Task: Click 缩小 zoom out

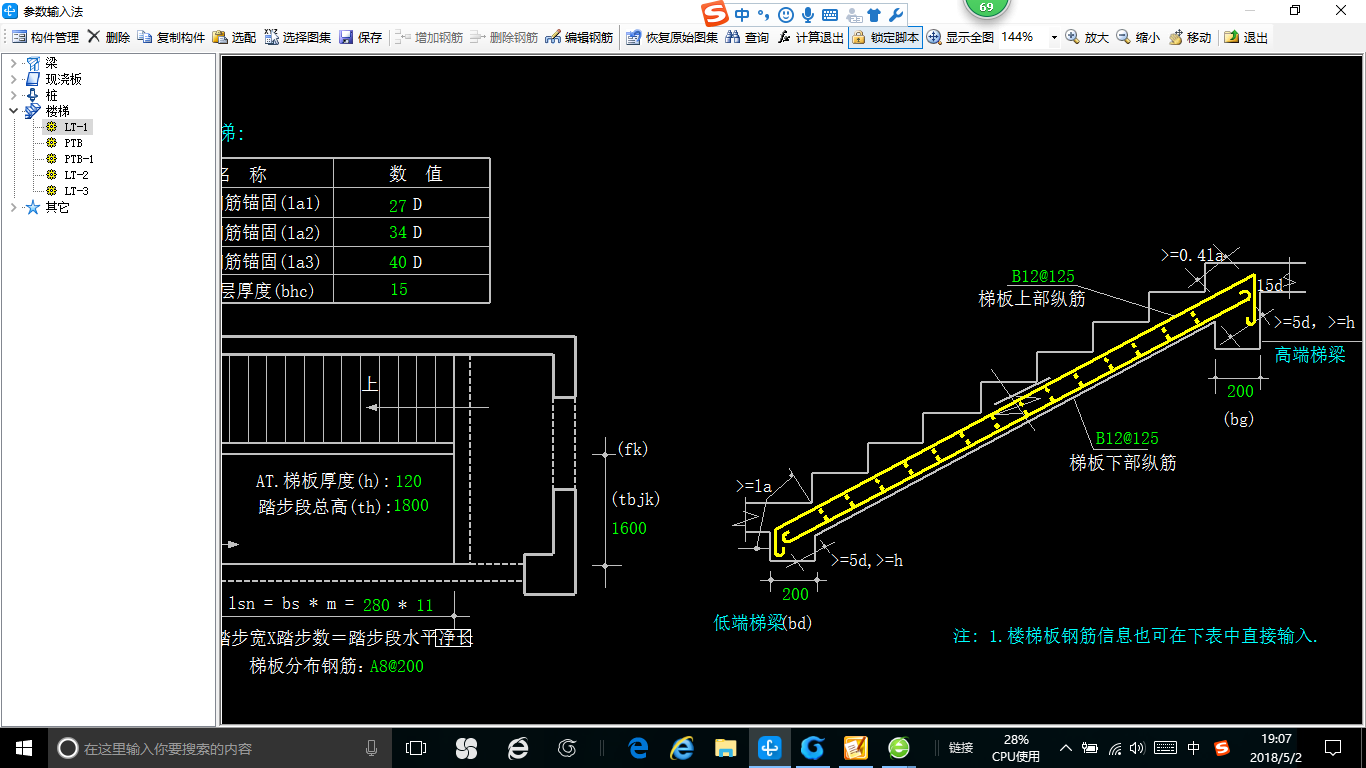Action: (x=1138, y=37)
